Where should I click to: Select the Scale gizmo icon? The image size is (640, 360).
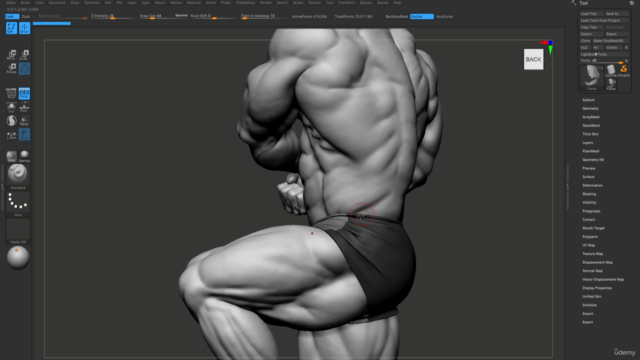coord(24,55)
